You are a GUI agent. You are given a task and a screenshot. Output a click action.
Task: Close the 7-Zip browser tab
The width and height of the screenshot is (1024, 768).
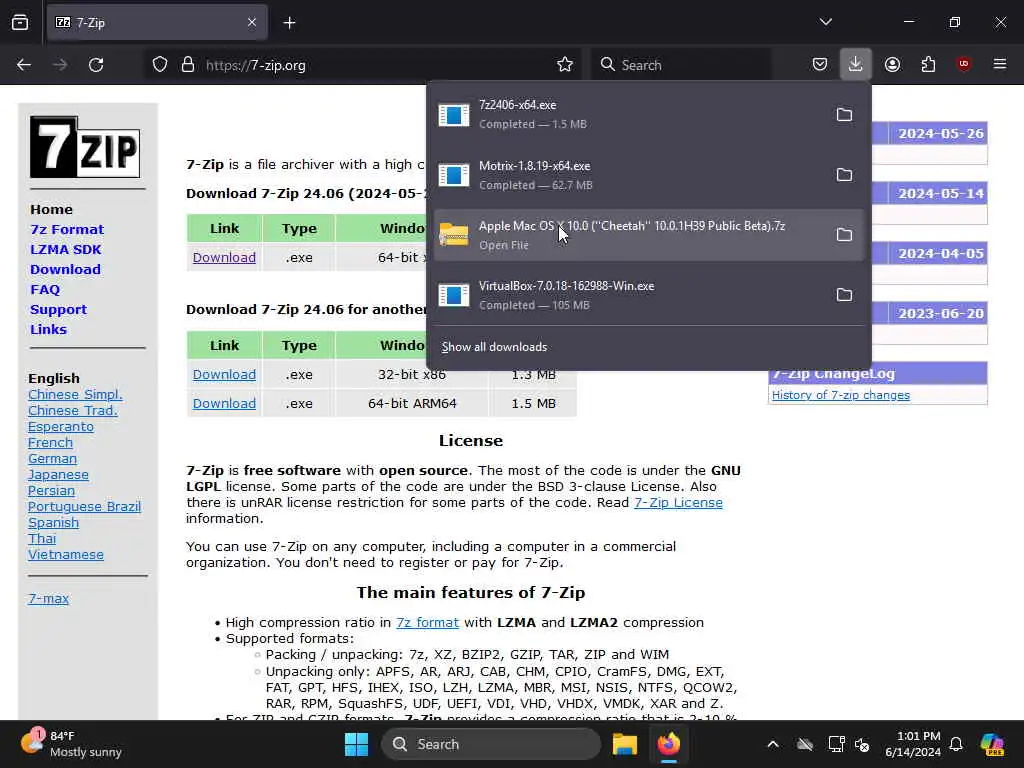coord(252,23)
